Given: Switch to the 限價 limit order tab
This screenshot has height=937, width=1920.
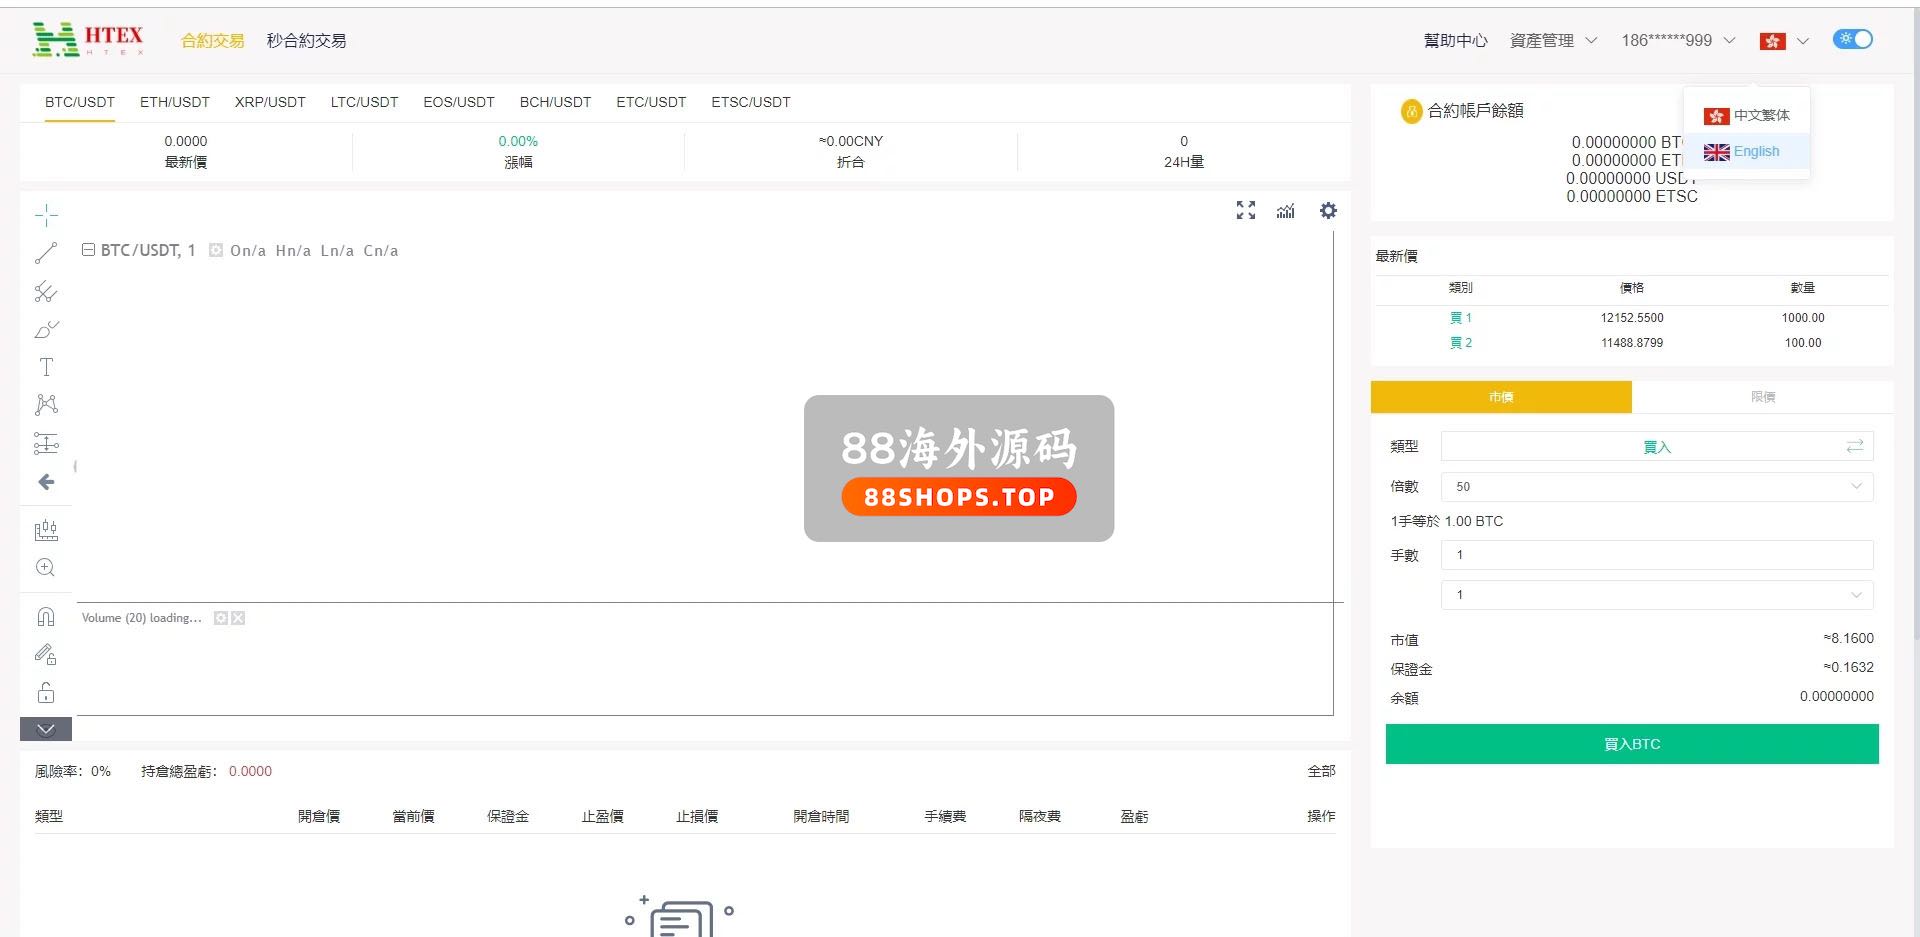Looking at the screenshot, I should [1762, 397].
